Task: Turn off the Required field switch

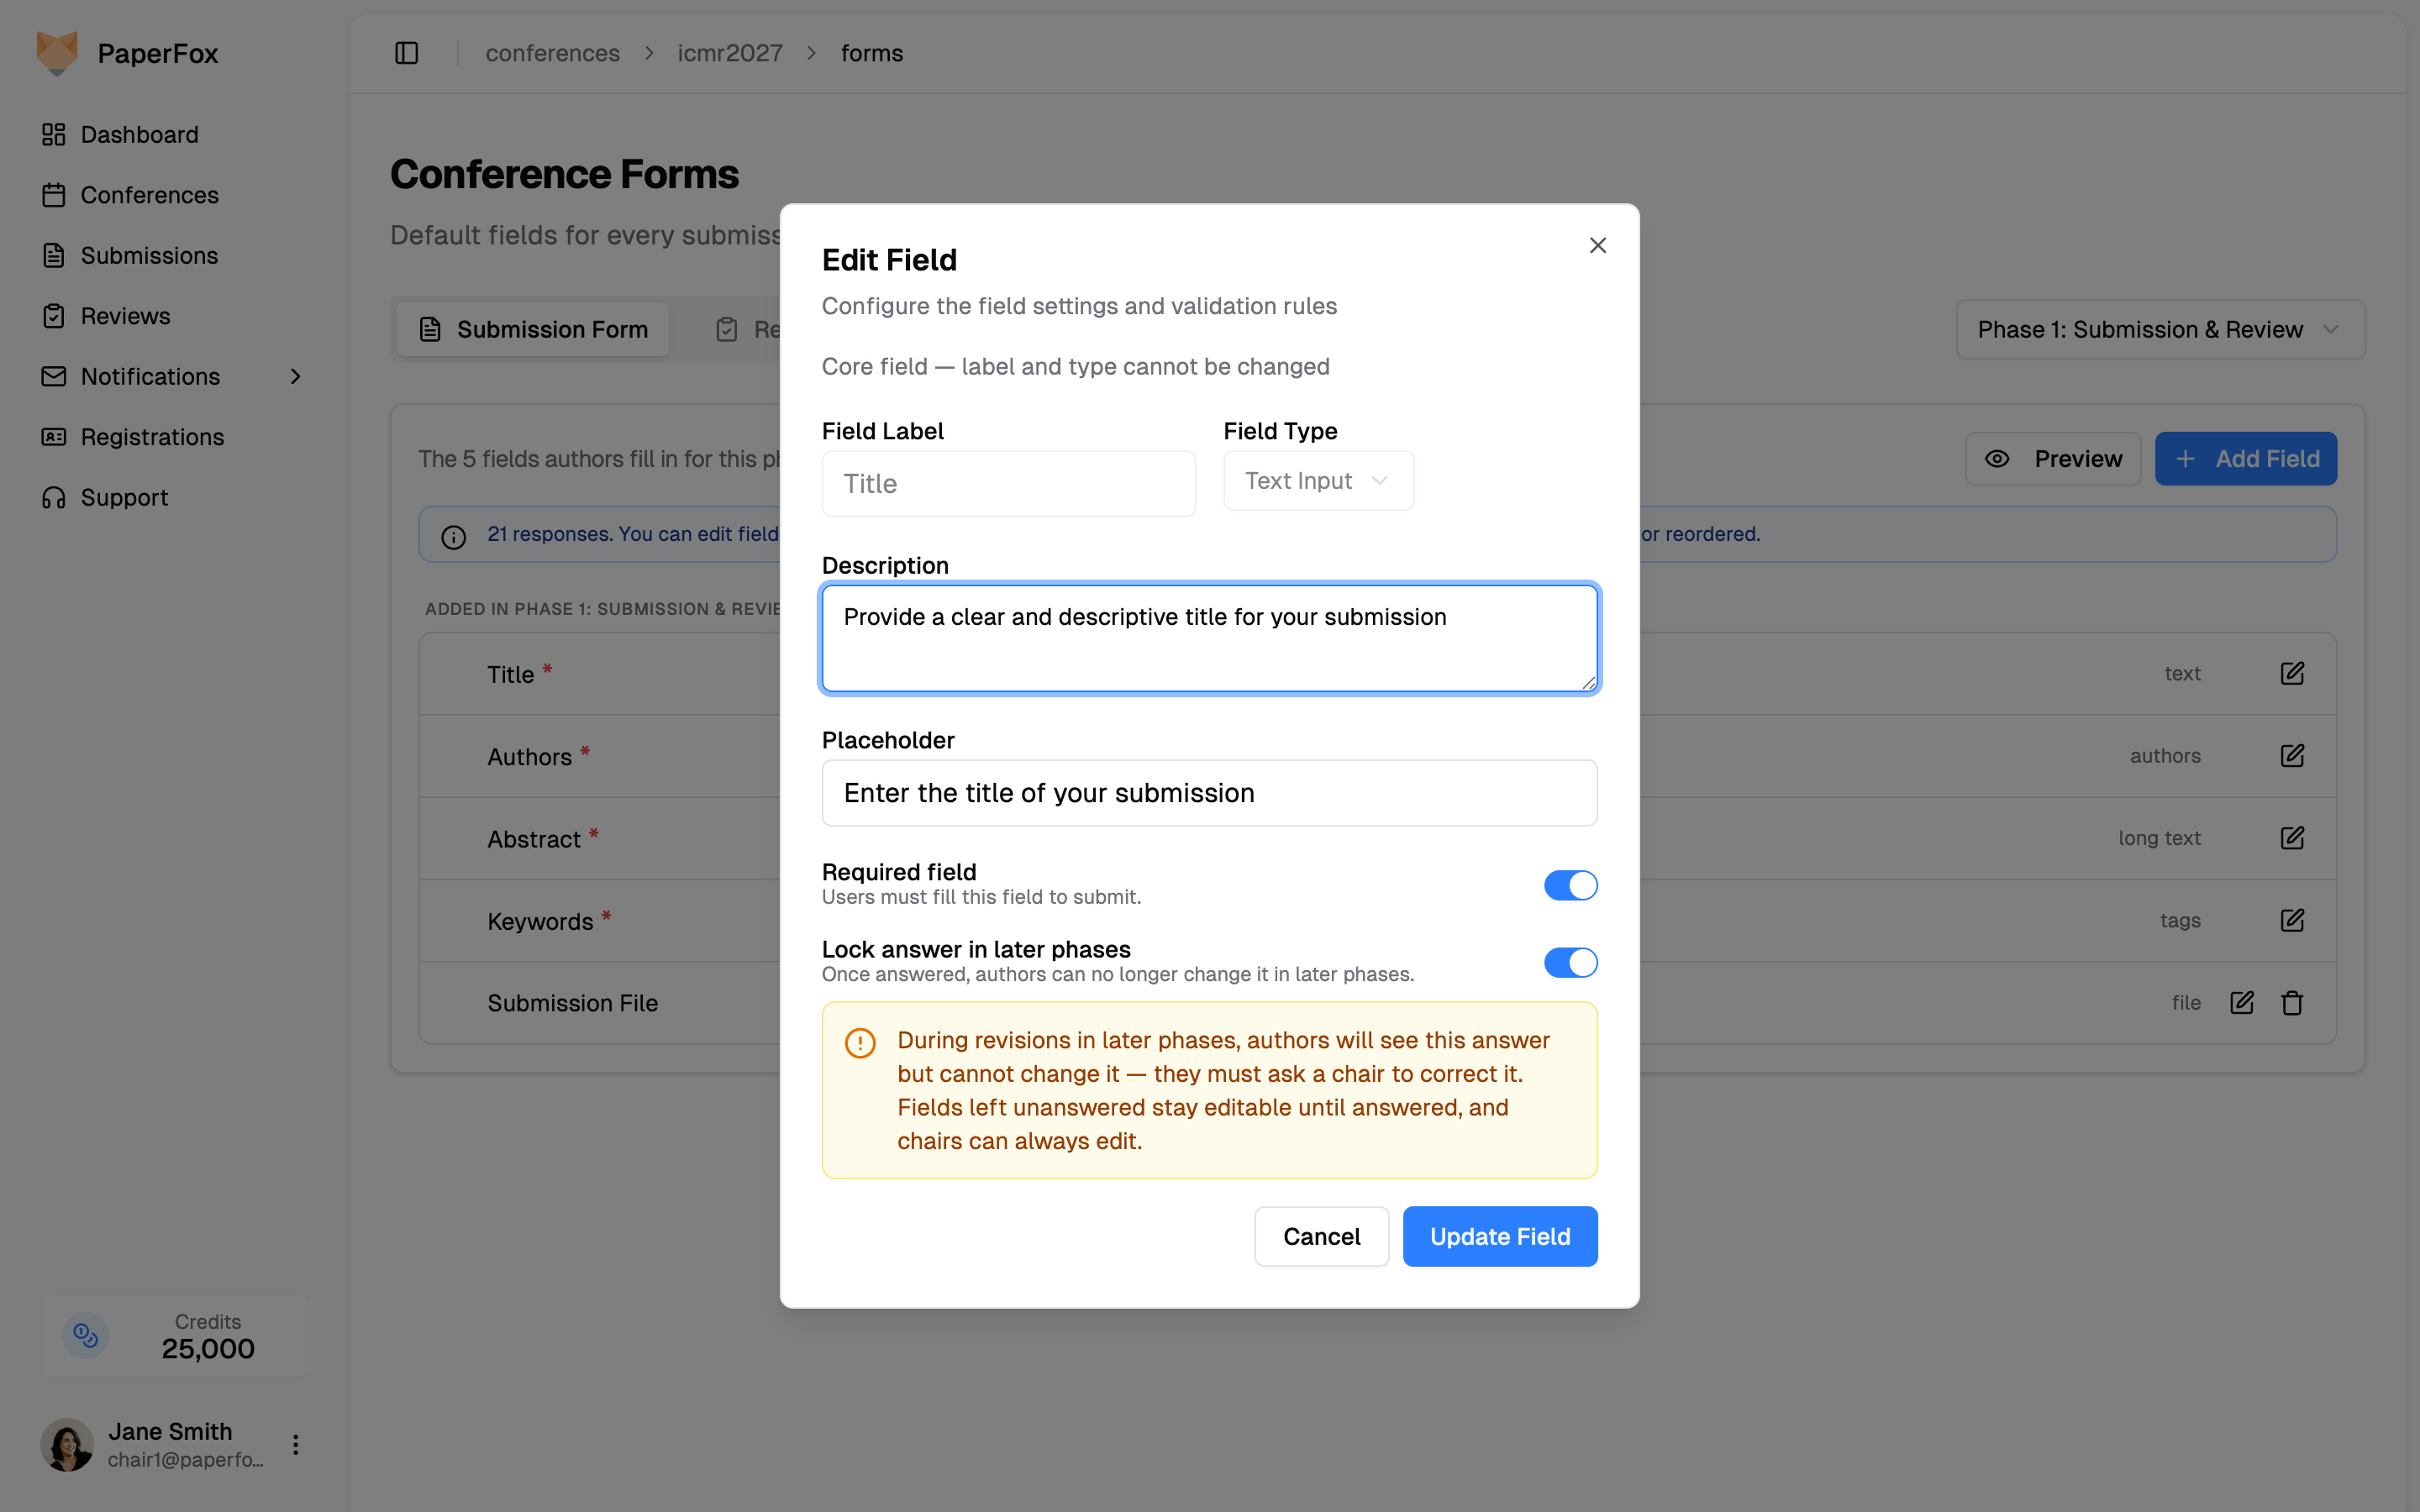Action: point(1570,885)
